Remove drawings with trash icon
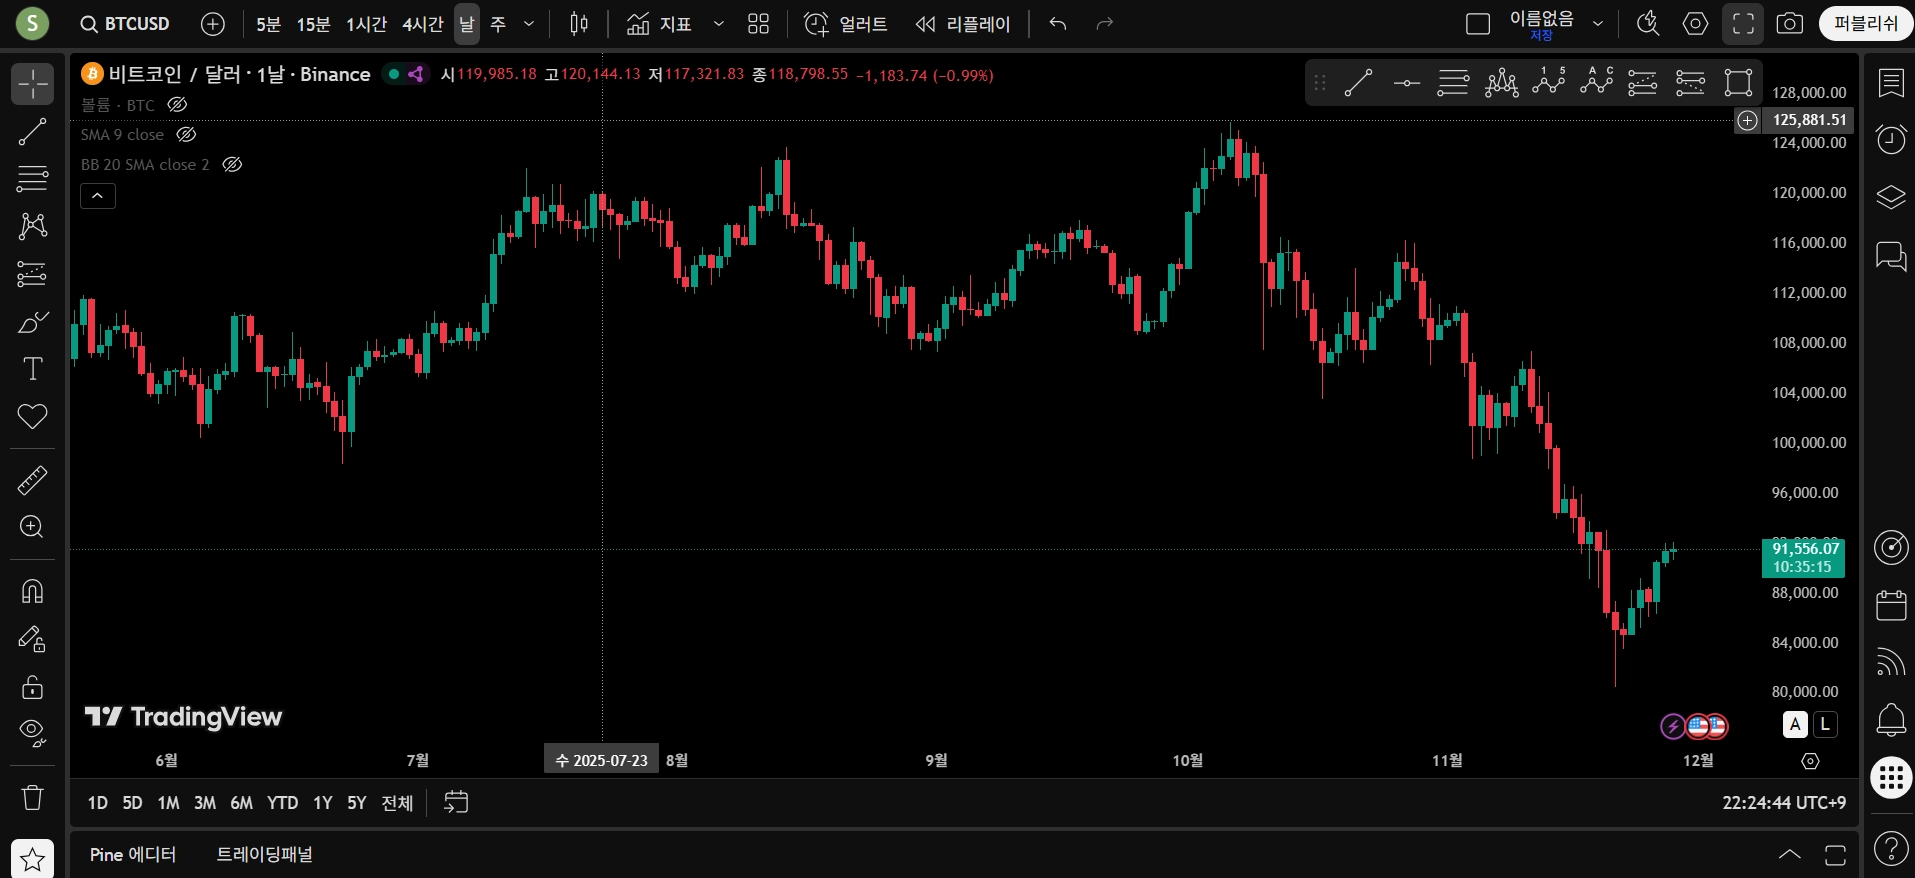This screenshot has width=1915, height=878. (32, 797)
